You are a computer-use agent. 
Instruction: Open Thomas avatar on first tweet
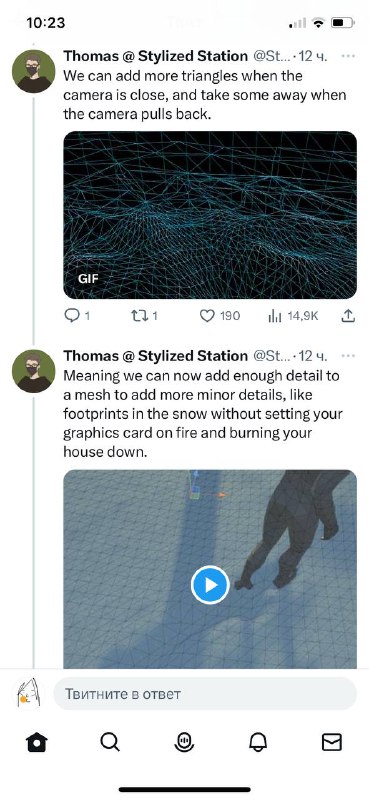tap(34, 71)
